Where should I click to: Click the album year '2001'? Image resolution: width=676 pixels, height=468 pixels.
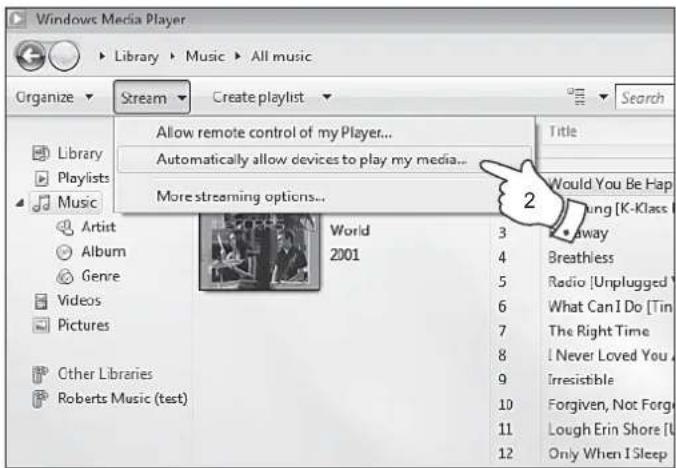click(x=344, y=255)
